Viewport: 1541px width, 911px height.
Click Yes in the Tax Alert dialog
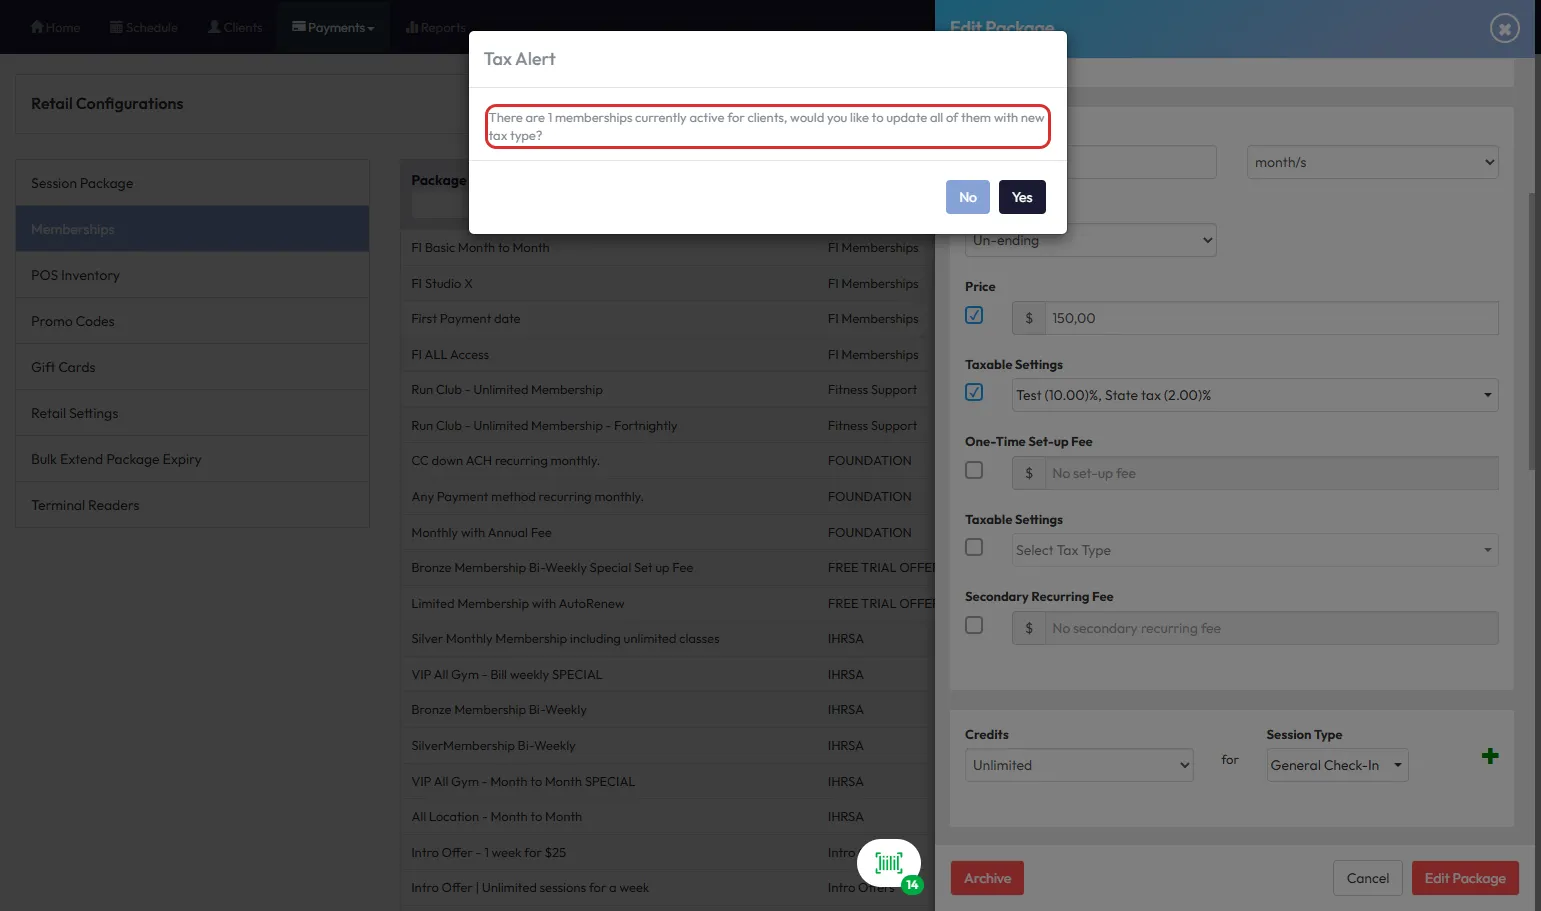tap(1021, 197)
